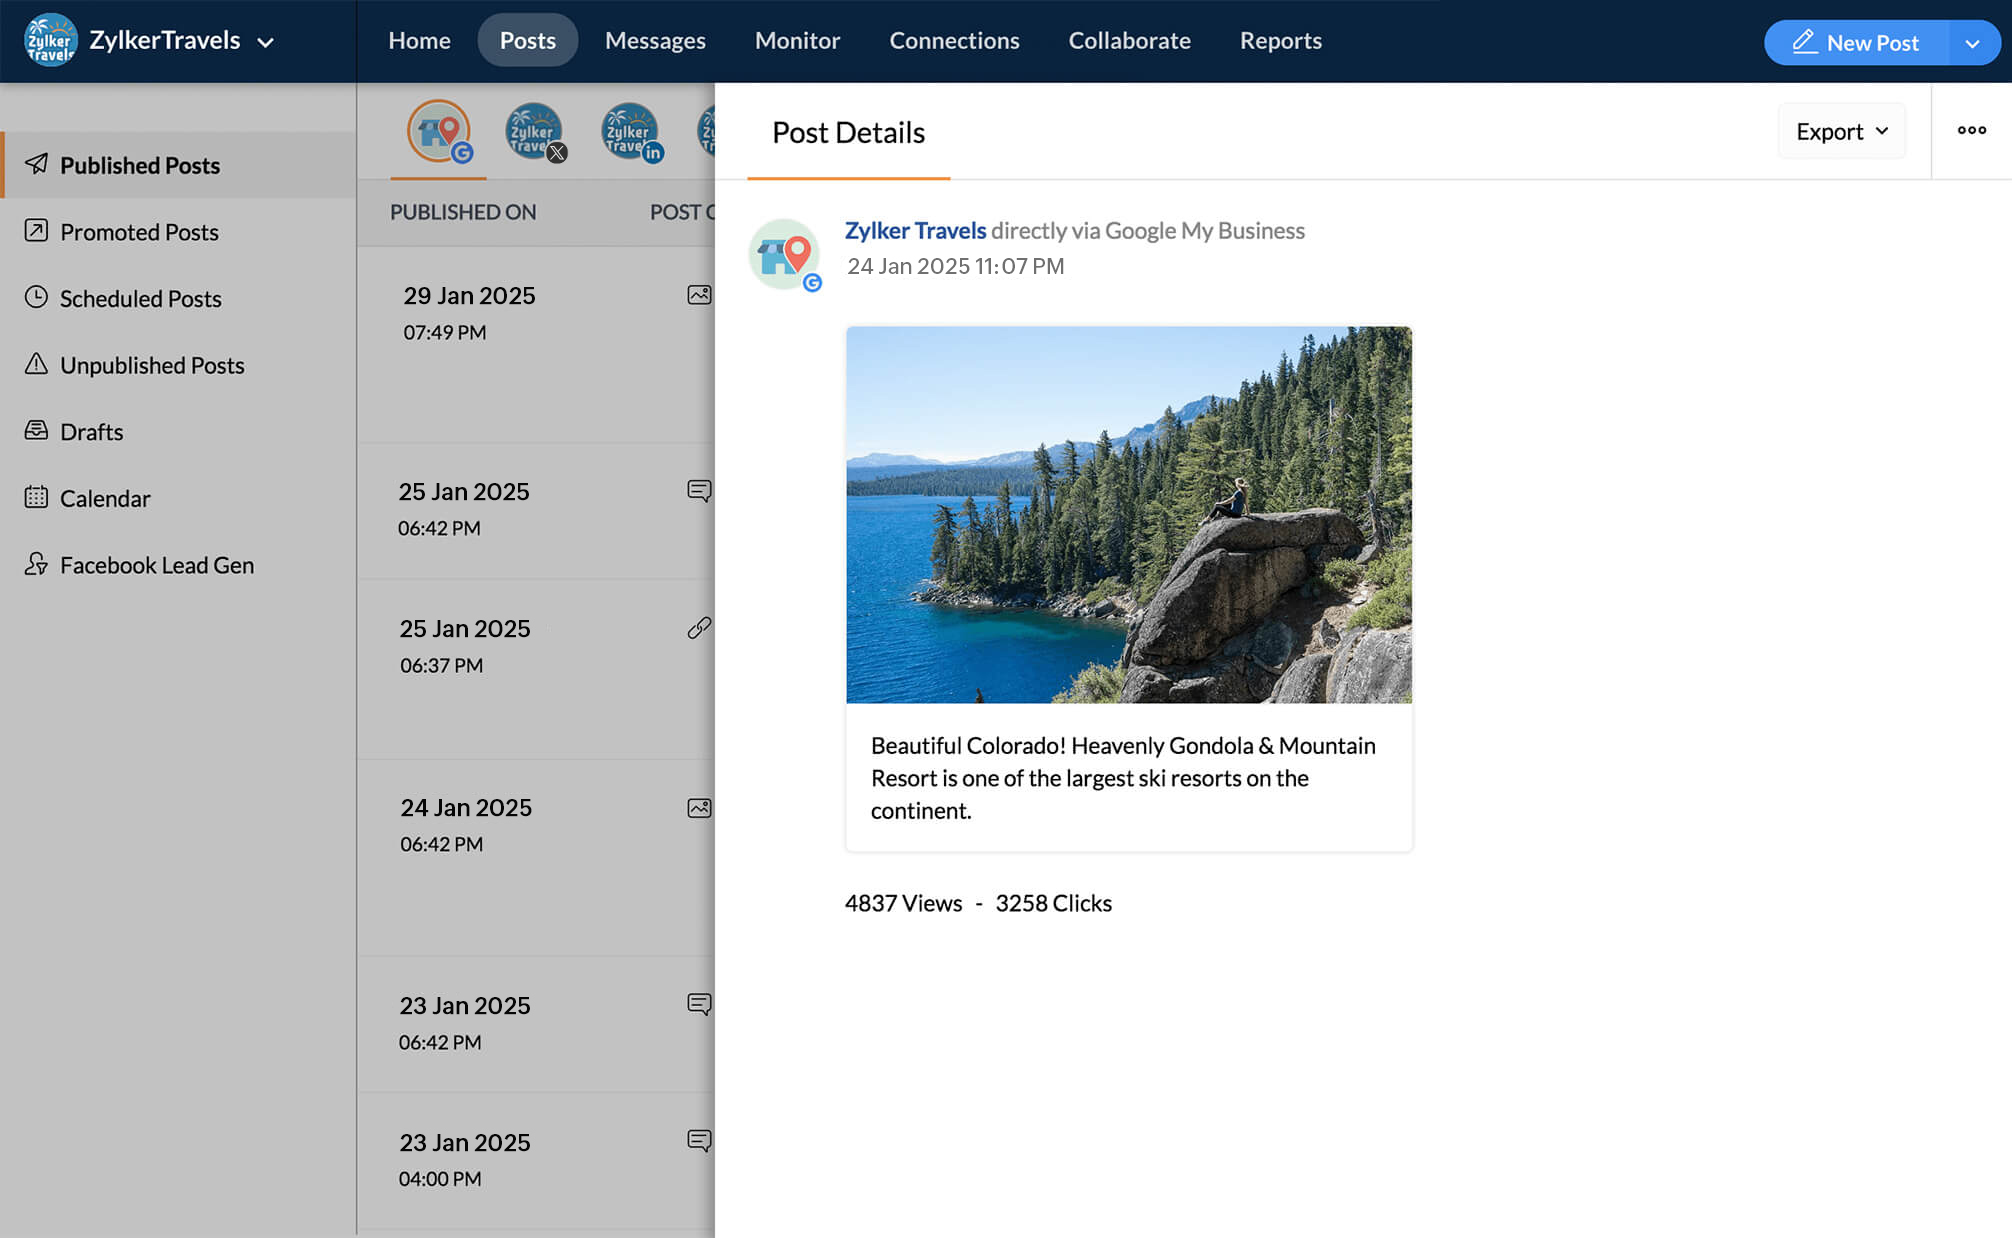Click the Scheduled Posts sidebar icon

36,298
